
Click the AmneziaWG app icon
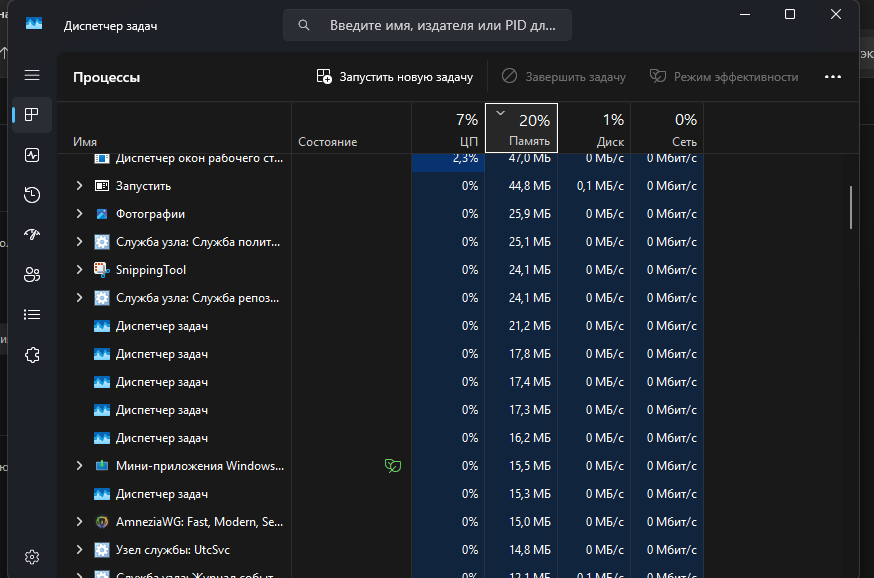pos(101,522)
